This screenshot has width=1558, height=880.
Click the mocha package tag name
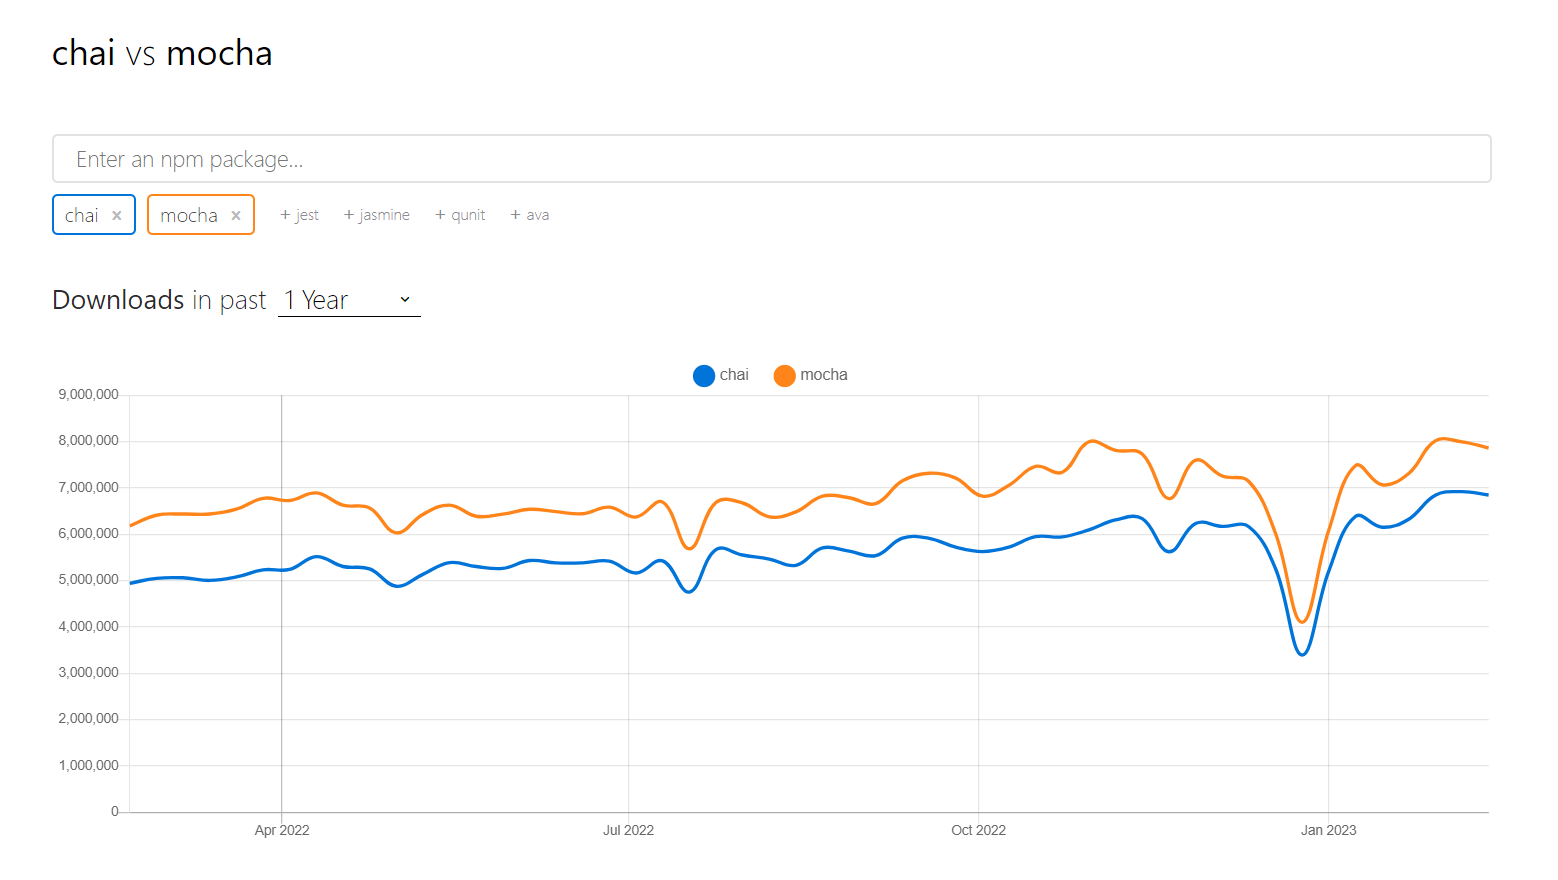[189, 216]
